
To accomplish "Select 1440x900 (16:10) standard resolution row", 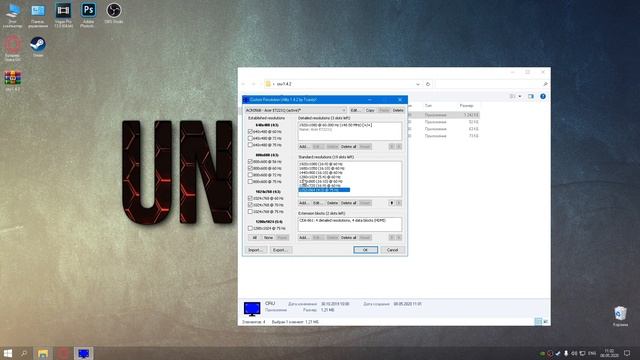I will 321,173.
